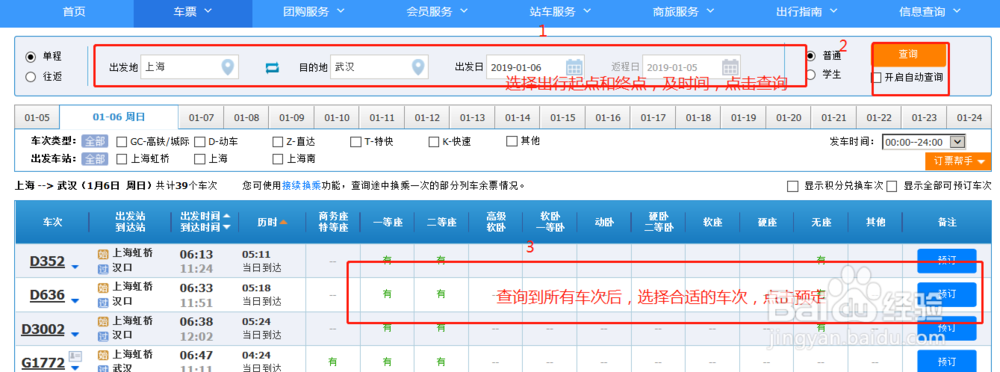Open 会员服务 navigation dropdown
This screenshot has width=1000, height=372.
pyautogui.click(x=438, y=11)
